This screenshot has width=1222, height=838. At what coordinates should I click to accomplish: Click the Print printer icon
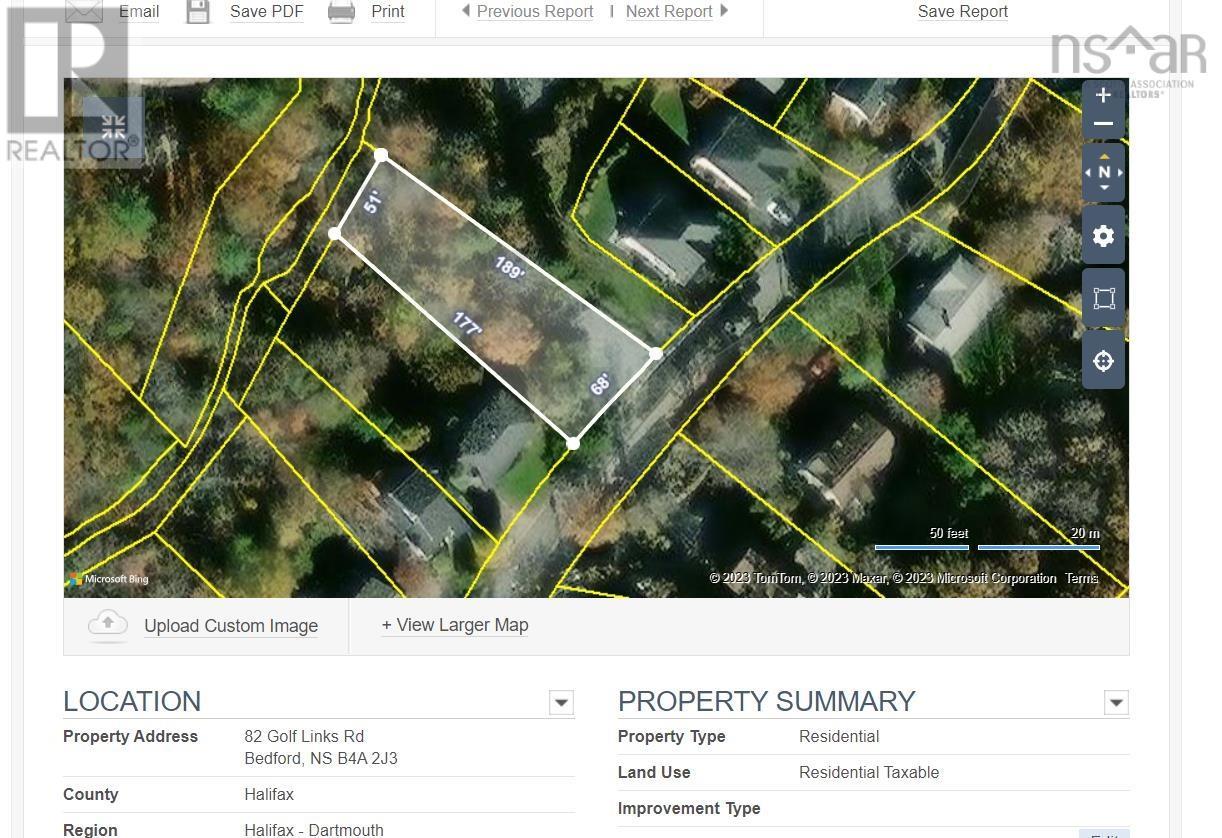click(341, 11)
